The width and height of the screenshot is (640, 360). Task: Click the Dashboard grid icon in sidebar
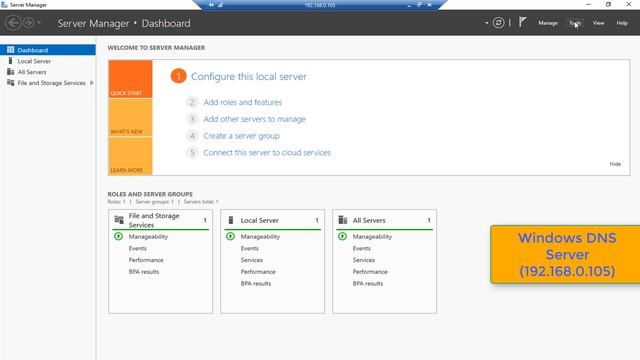[x=11, y=50]
